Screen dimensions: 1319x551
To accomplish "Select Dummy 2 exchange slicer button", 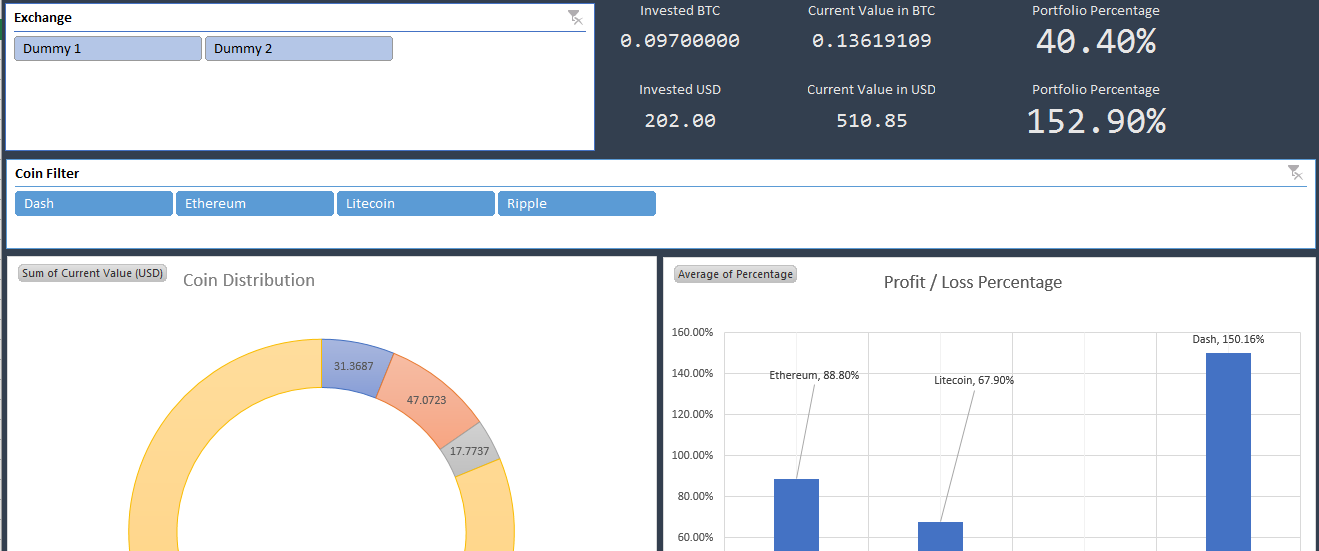I will (x=299, y=49).
